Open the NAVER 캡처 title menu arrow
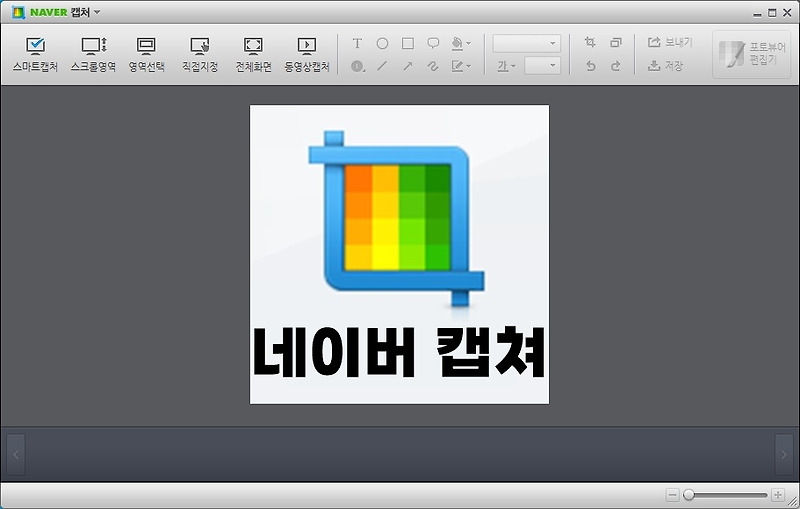This screenshot has width=800, height=509. tap(97, 12)
